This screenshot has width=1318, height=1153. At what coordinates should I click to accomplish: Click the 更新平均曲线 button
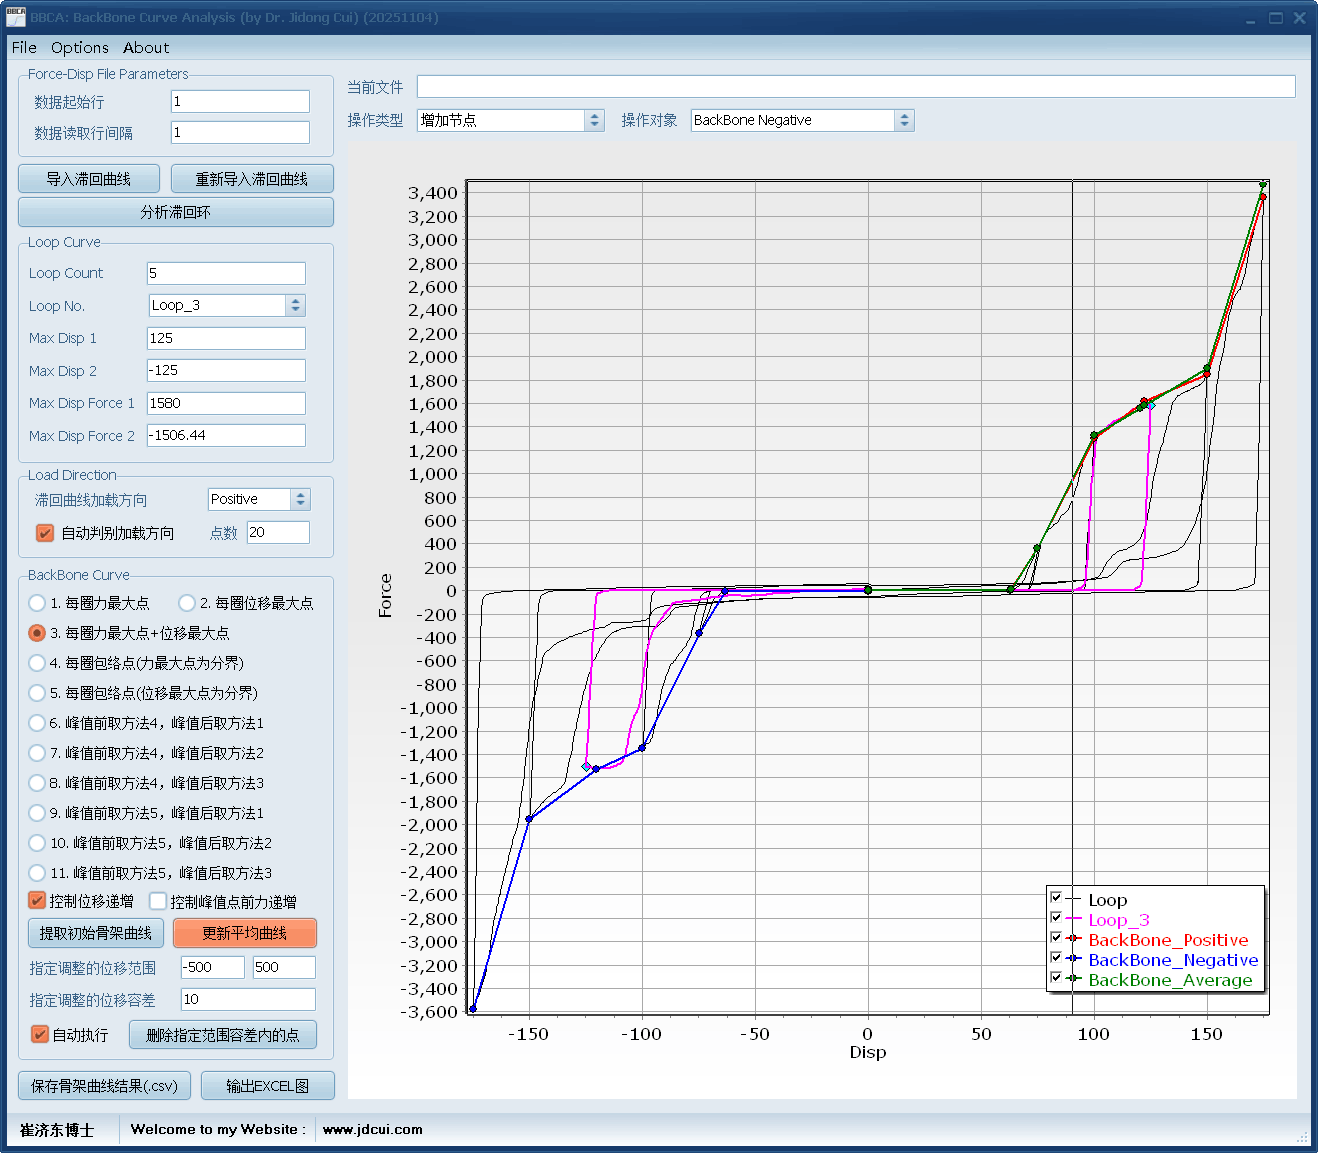coord(245,933)
